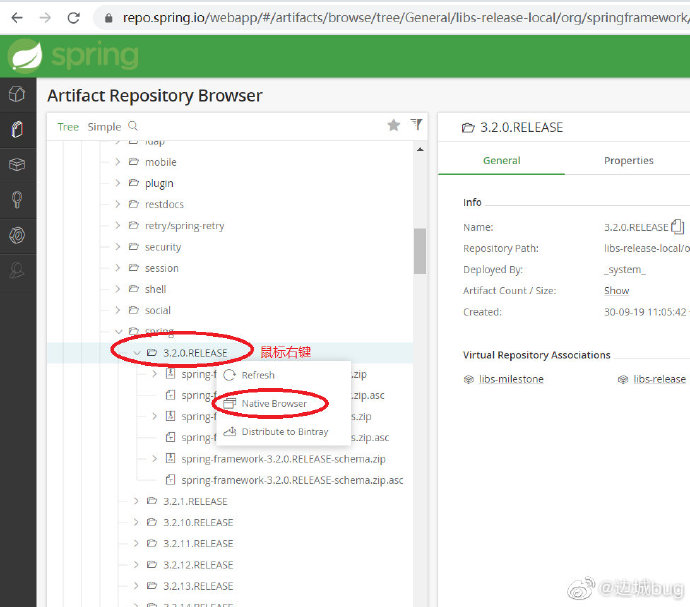Expand the 3.2.10.RELEASE folder chevron
The width and height of the screenshot is (690, 607).
[136, 522]
